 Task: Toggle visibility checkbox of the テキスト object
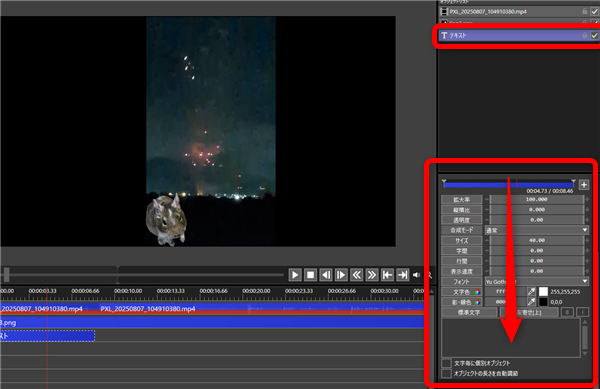coord(594,35)
